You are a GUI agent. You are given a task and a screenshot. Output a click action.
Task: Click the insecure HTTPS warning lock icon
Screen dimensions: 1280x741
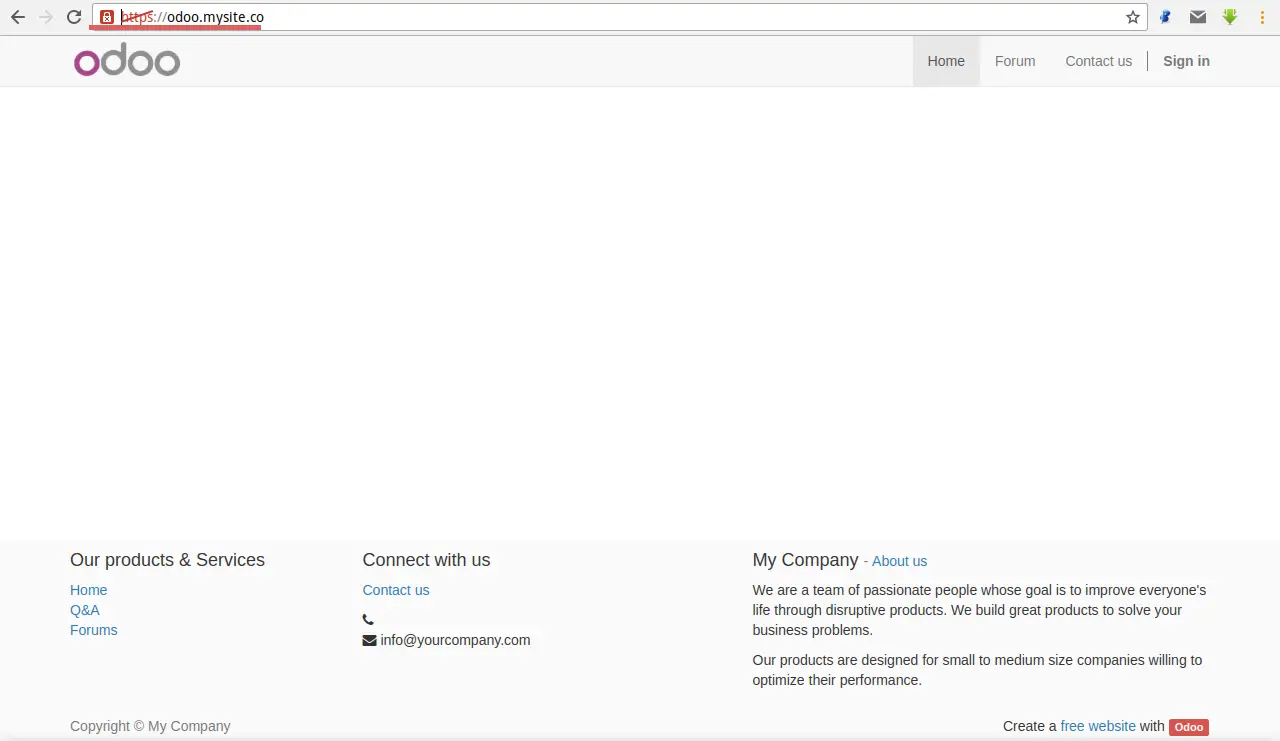[x=107, y=17]
